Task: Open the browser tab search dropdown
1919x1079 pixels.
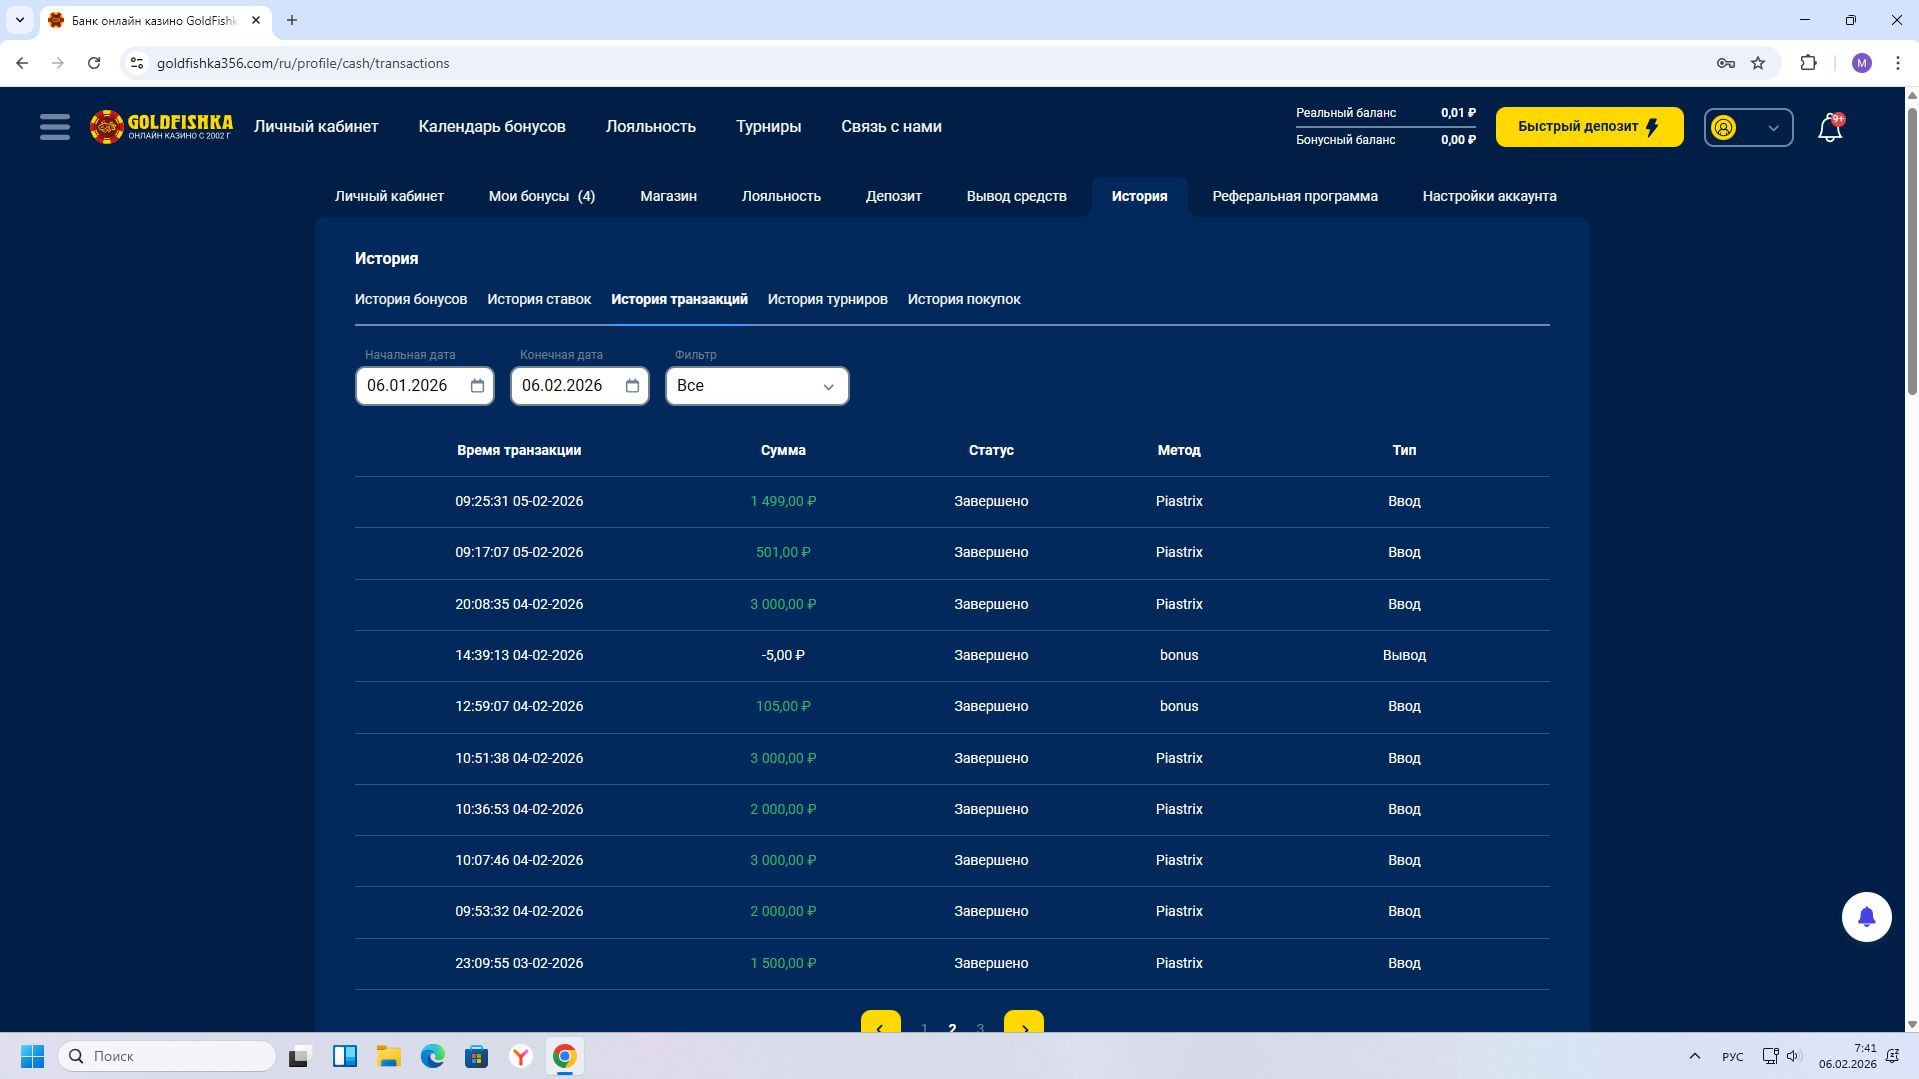Action: pos(19,20)
